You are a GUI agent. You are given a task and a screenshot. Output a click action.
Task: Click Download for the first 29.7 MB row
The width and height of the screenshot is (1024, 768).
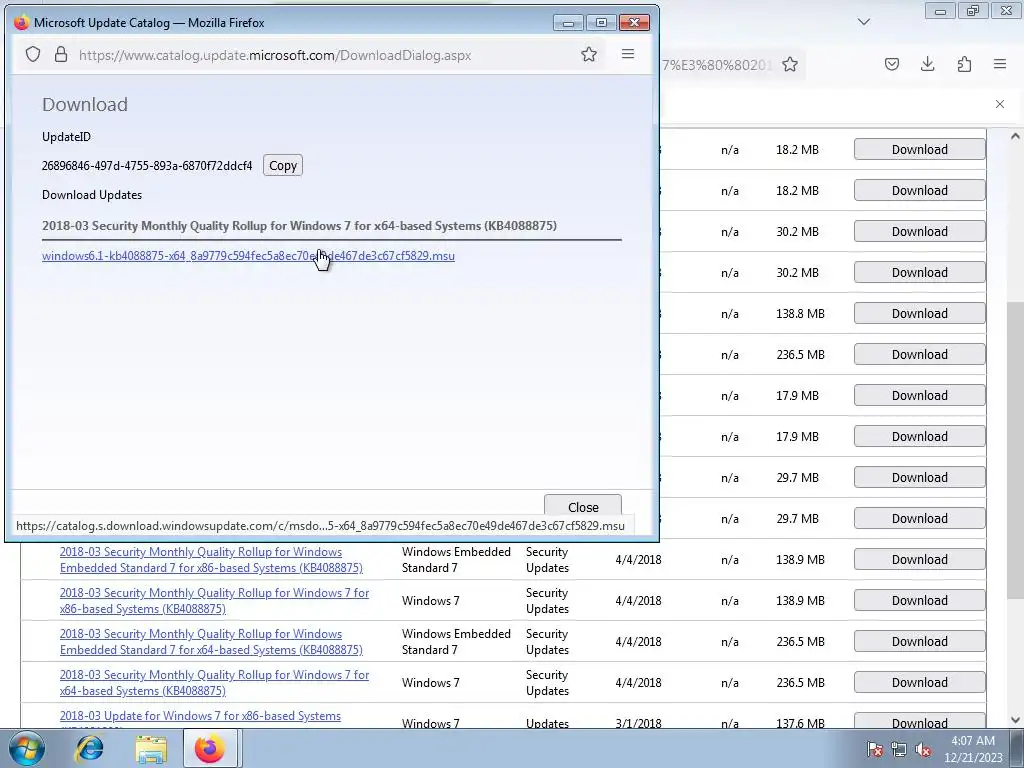pos(920,477)
